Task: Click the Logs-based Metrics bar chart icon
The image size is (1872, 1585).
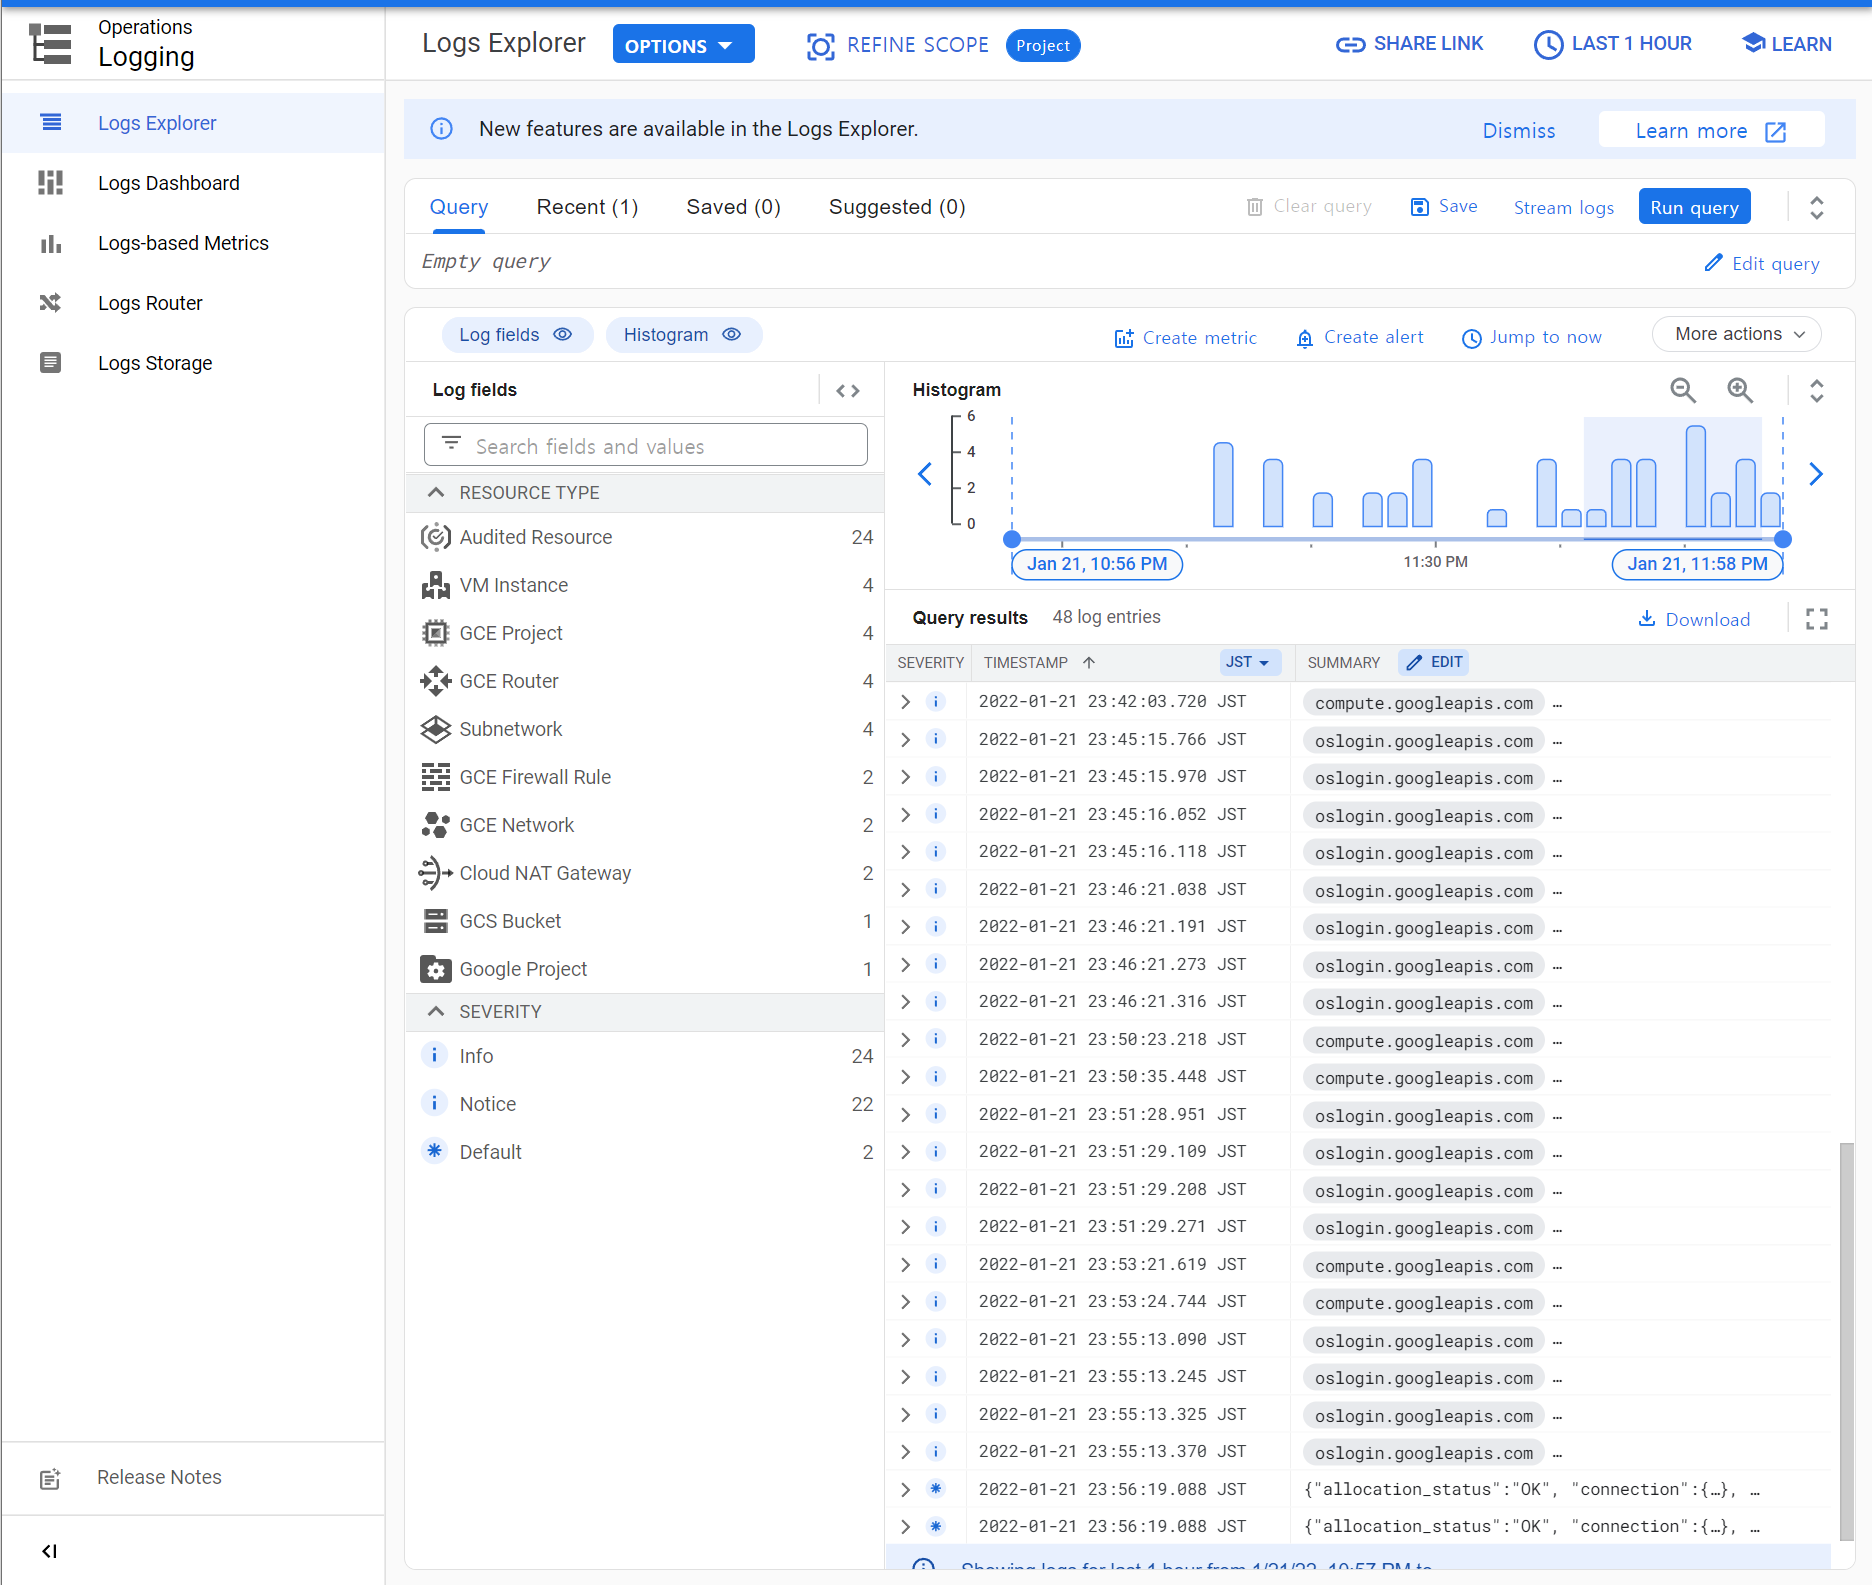Action: point(50,243)
